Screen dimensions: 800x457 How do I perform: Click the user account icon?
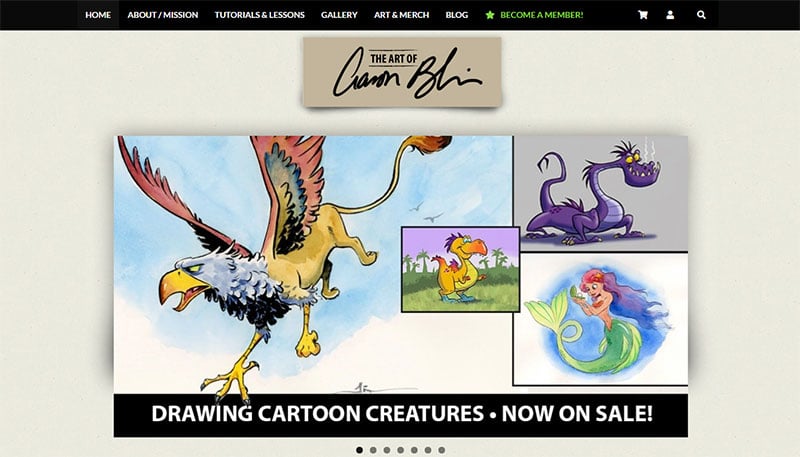(670, 15)
